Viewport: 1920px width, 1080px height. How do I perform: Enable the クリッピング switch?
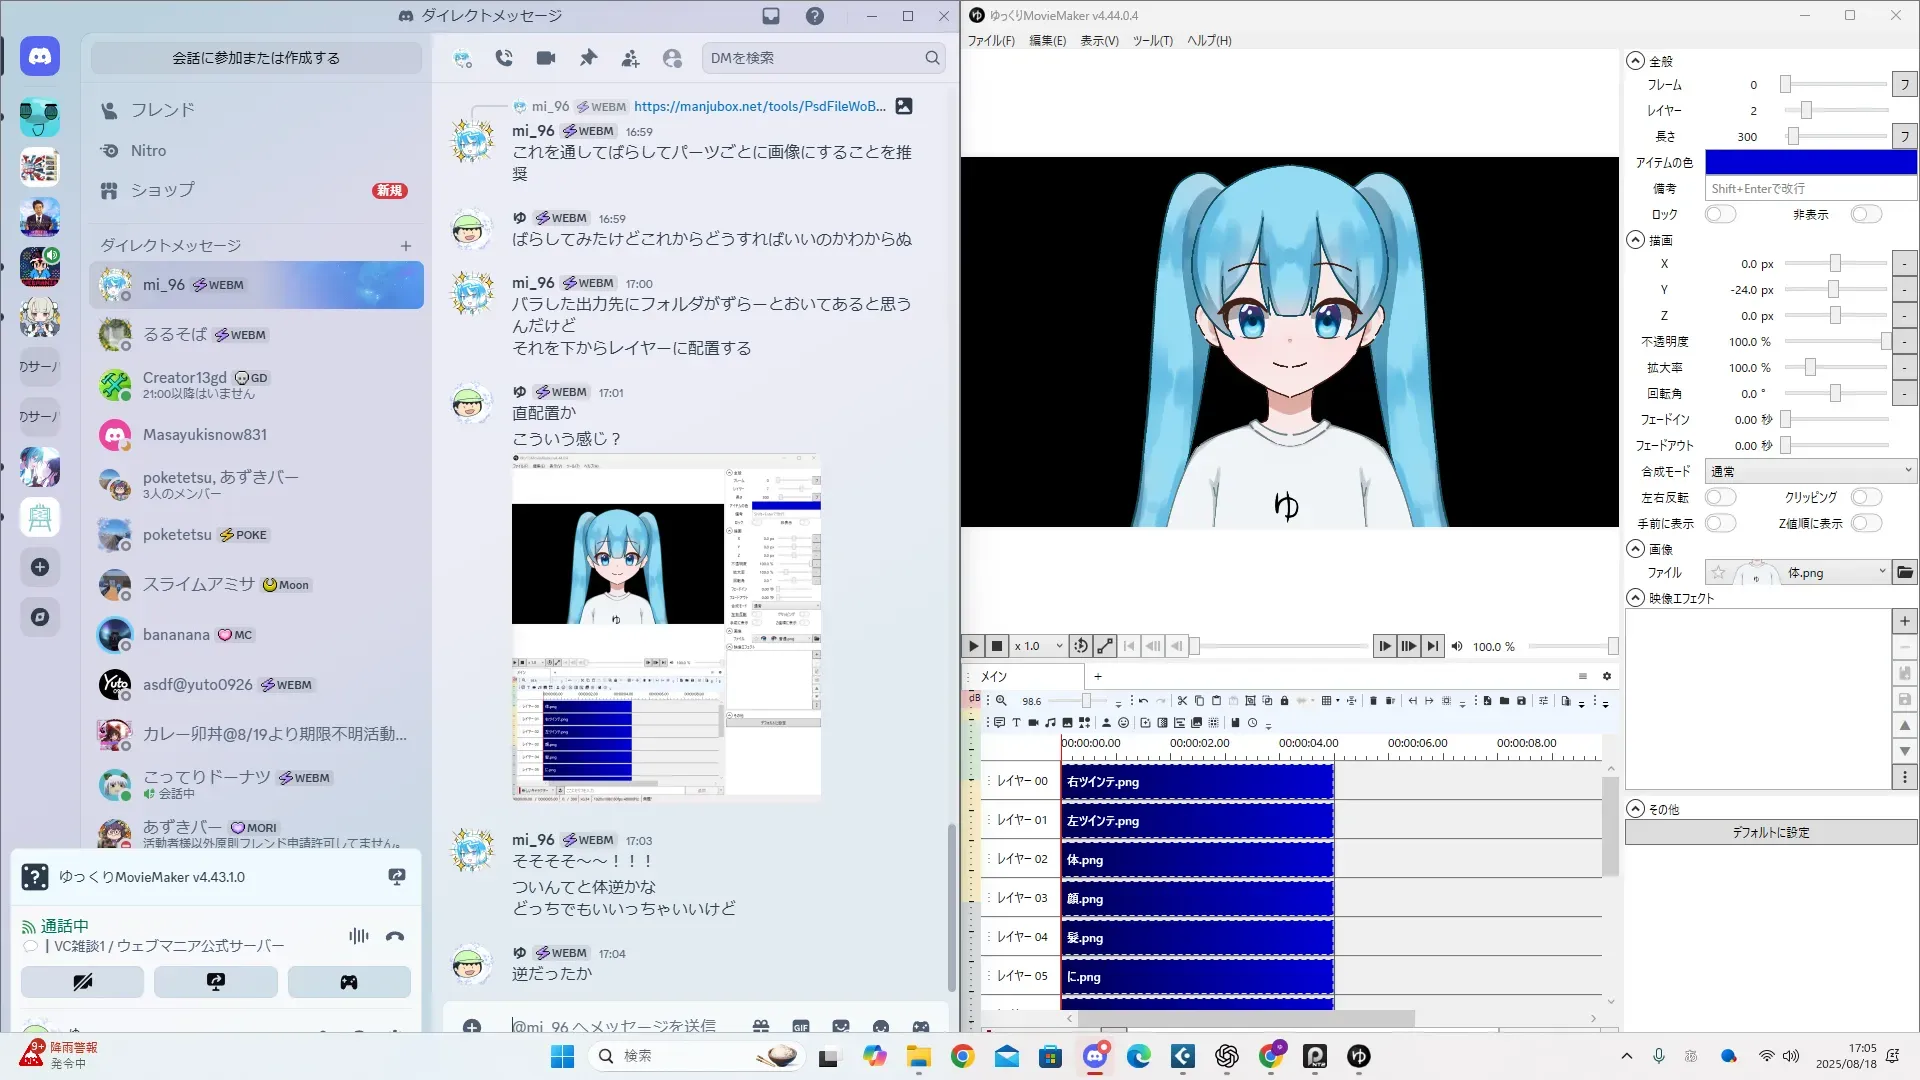pos(1866,497)
